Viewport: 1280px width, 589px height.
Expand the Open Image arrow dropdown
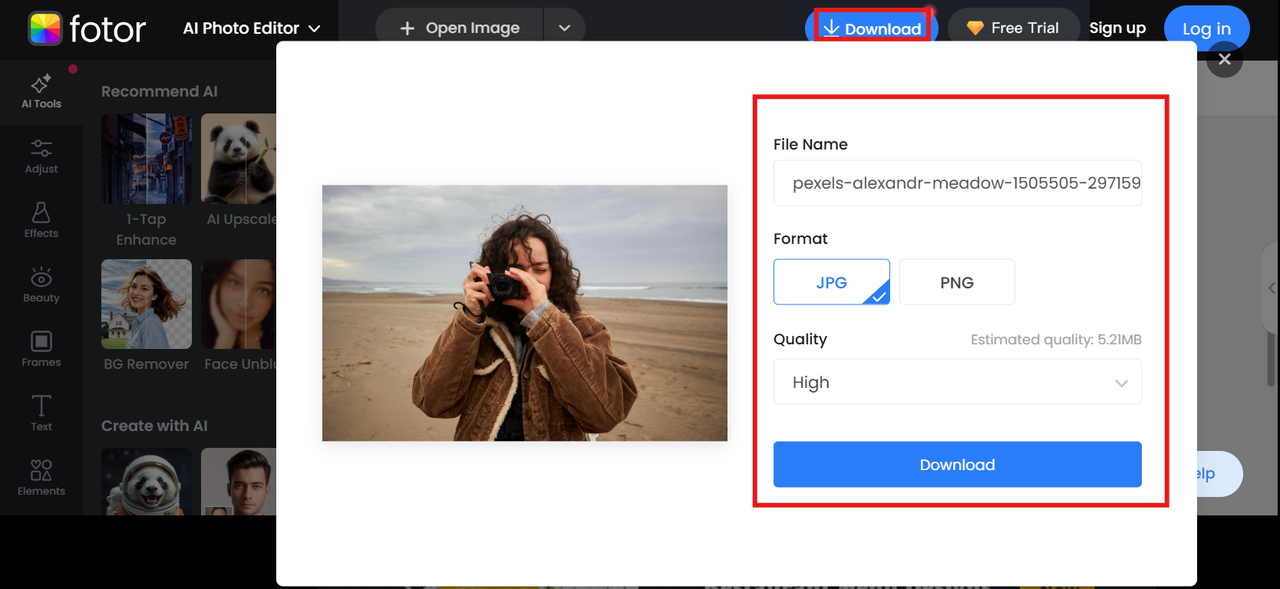[x=564, y=28]
